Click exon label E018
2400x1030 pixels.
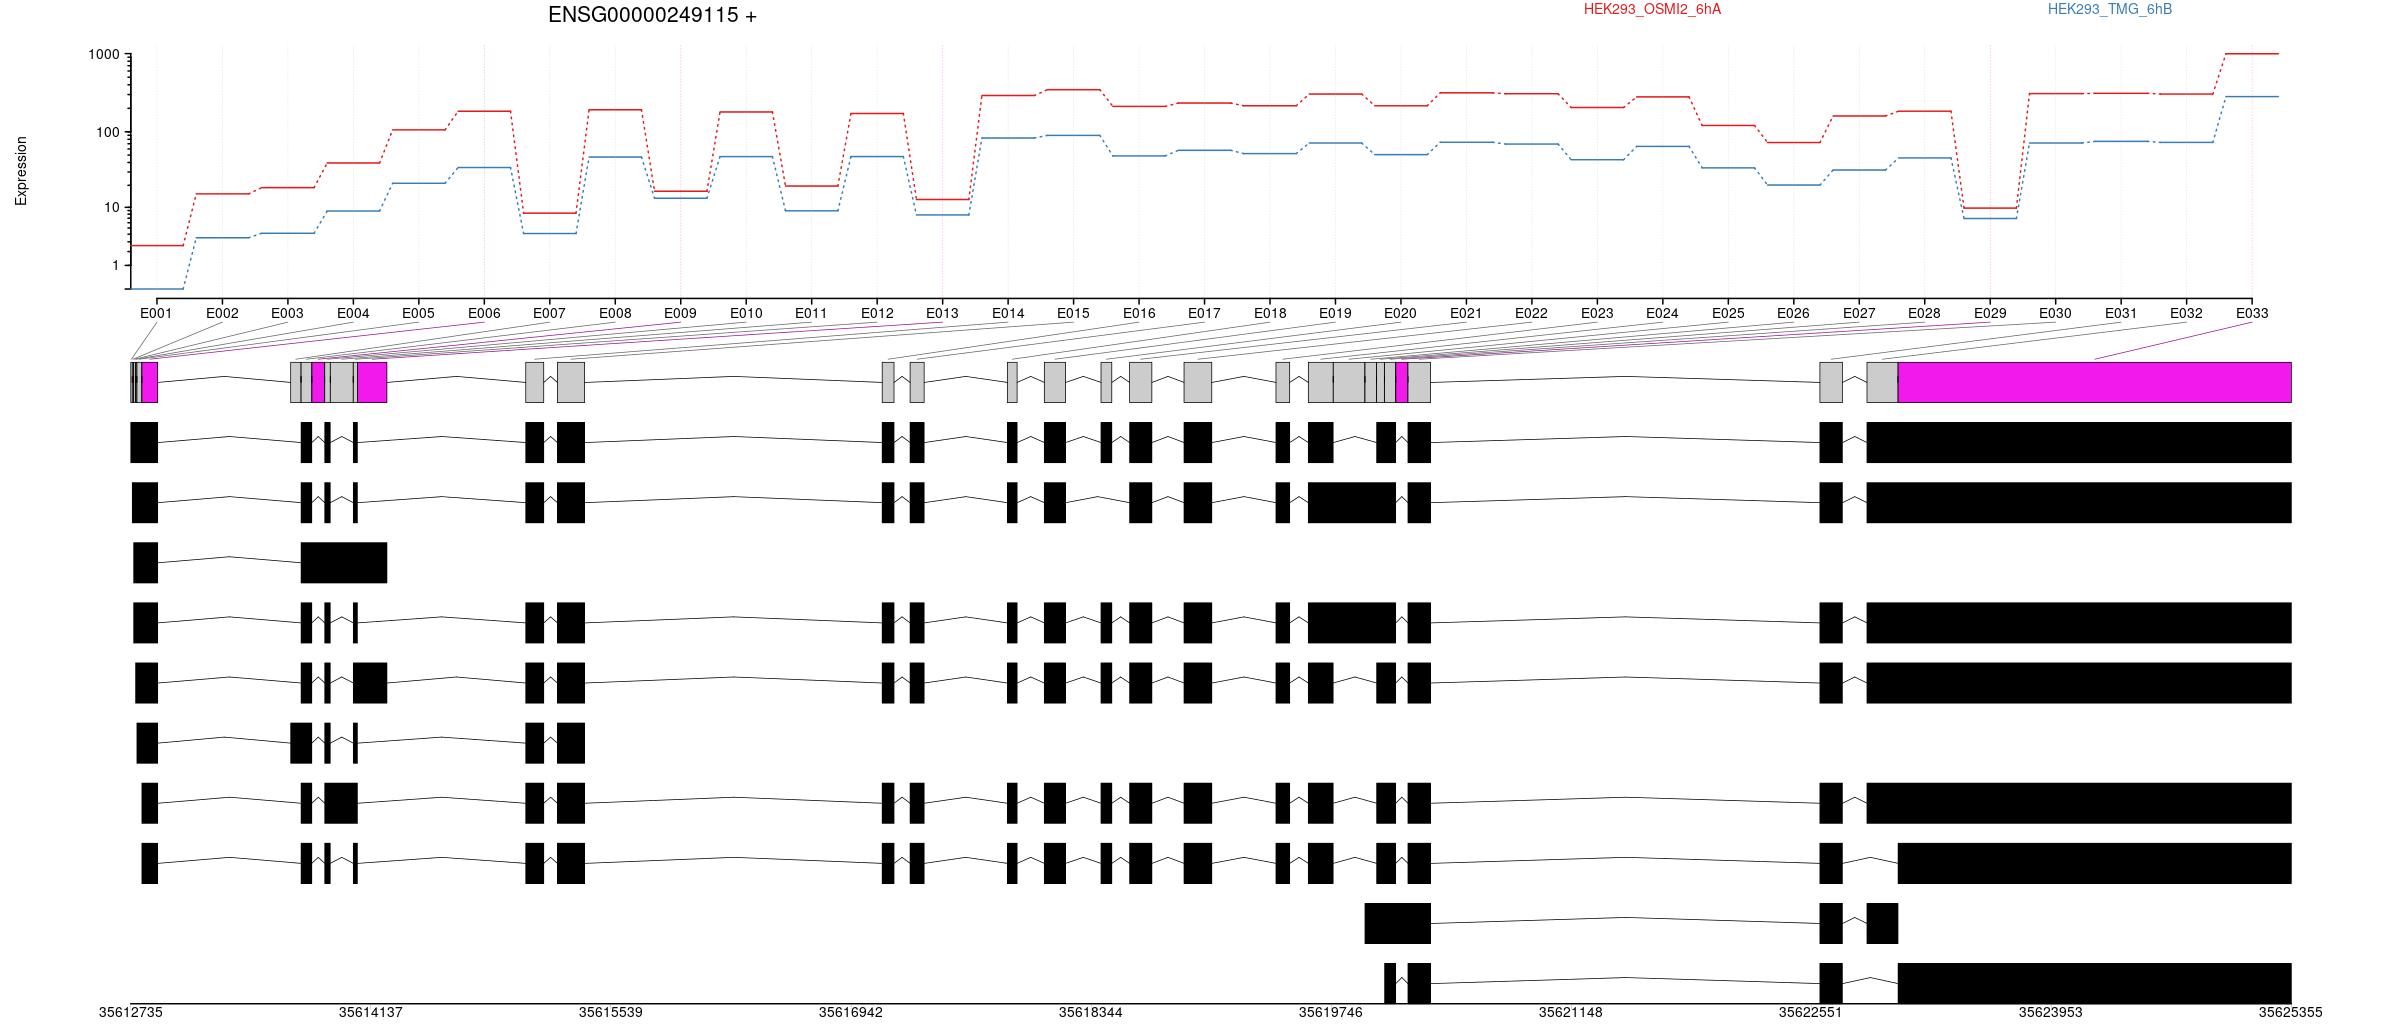click(x=1270, y=313)
